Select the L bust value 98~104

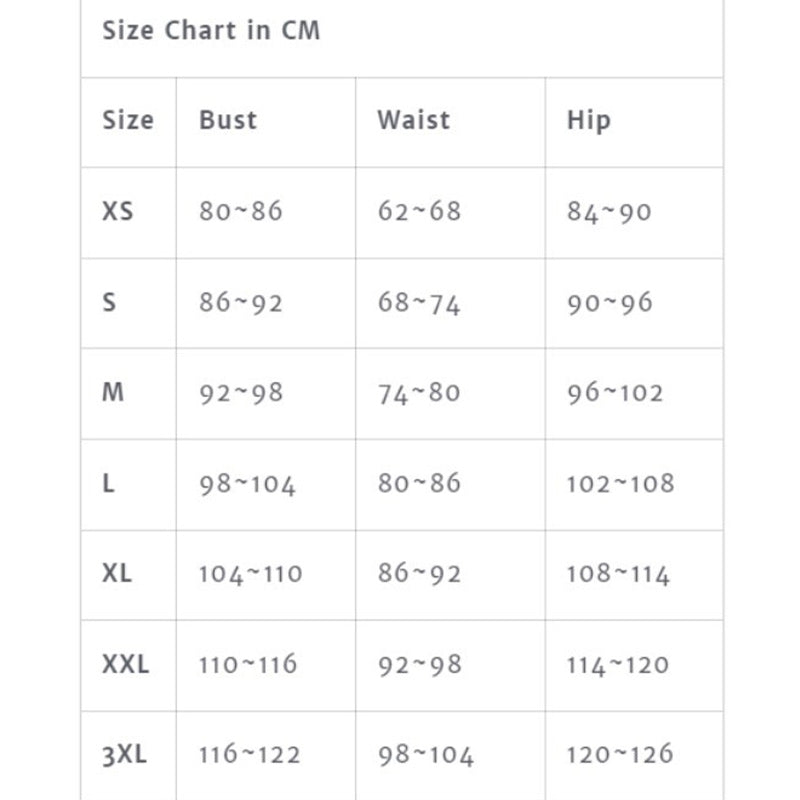coord(247,484)
